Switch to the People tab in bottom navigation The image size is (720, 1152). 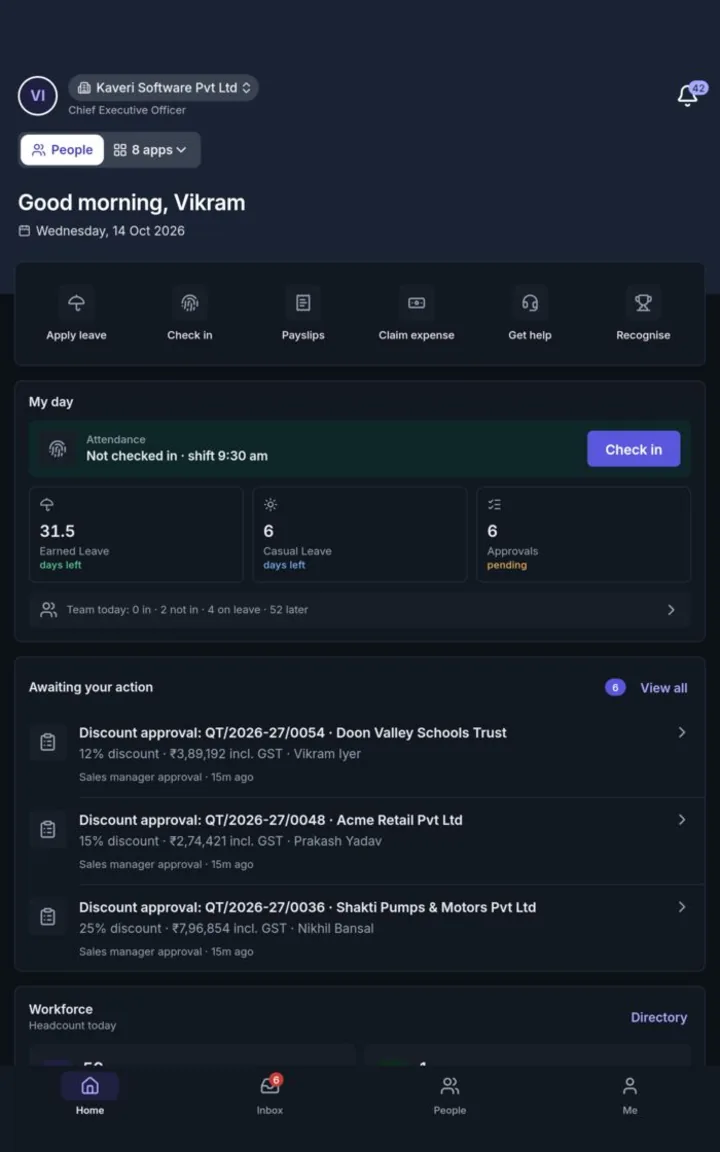(450, 1095)
